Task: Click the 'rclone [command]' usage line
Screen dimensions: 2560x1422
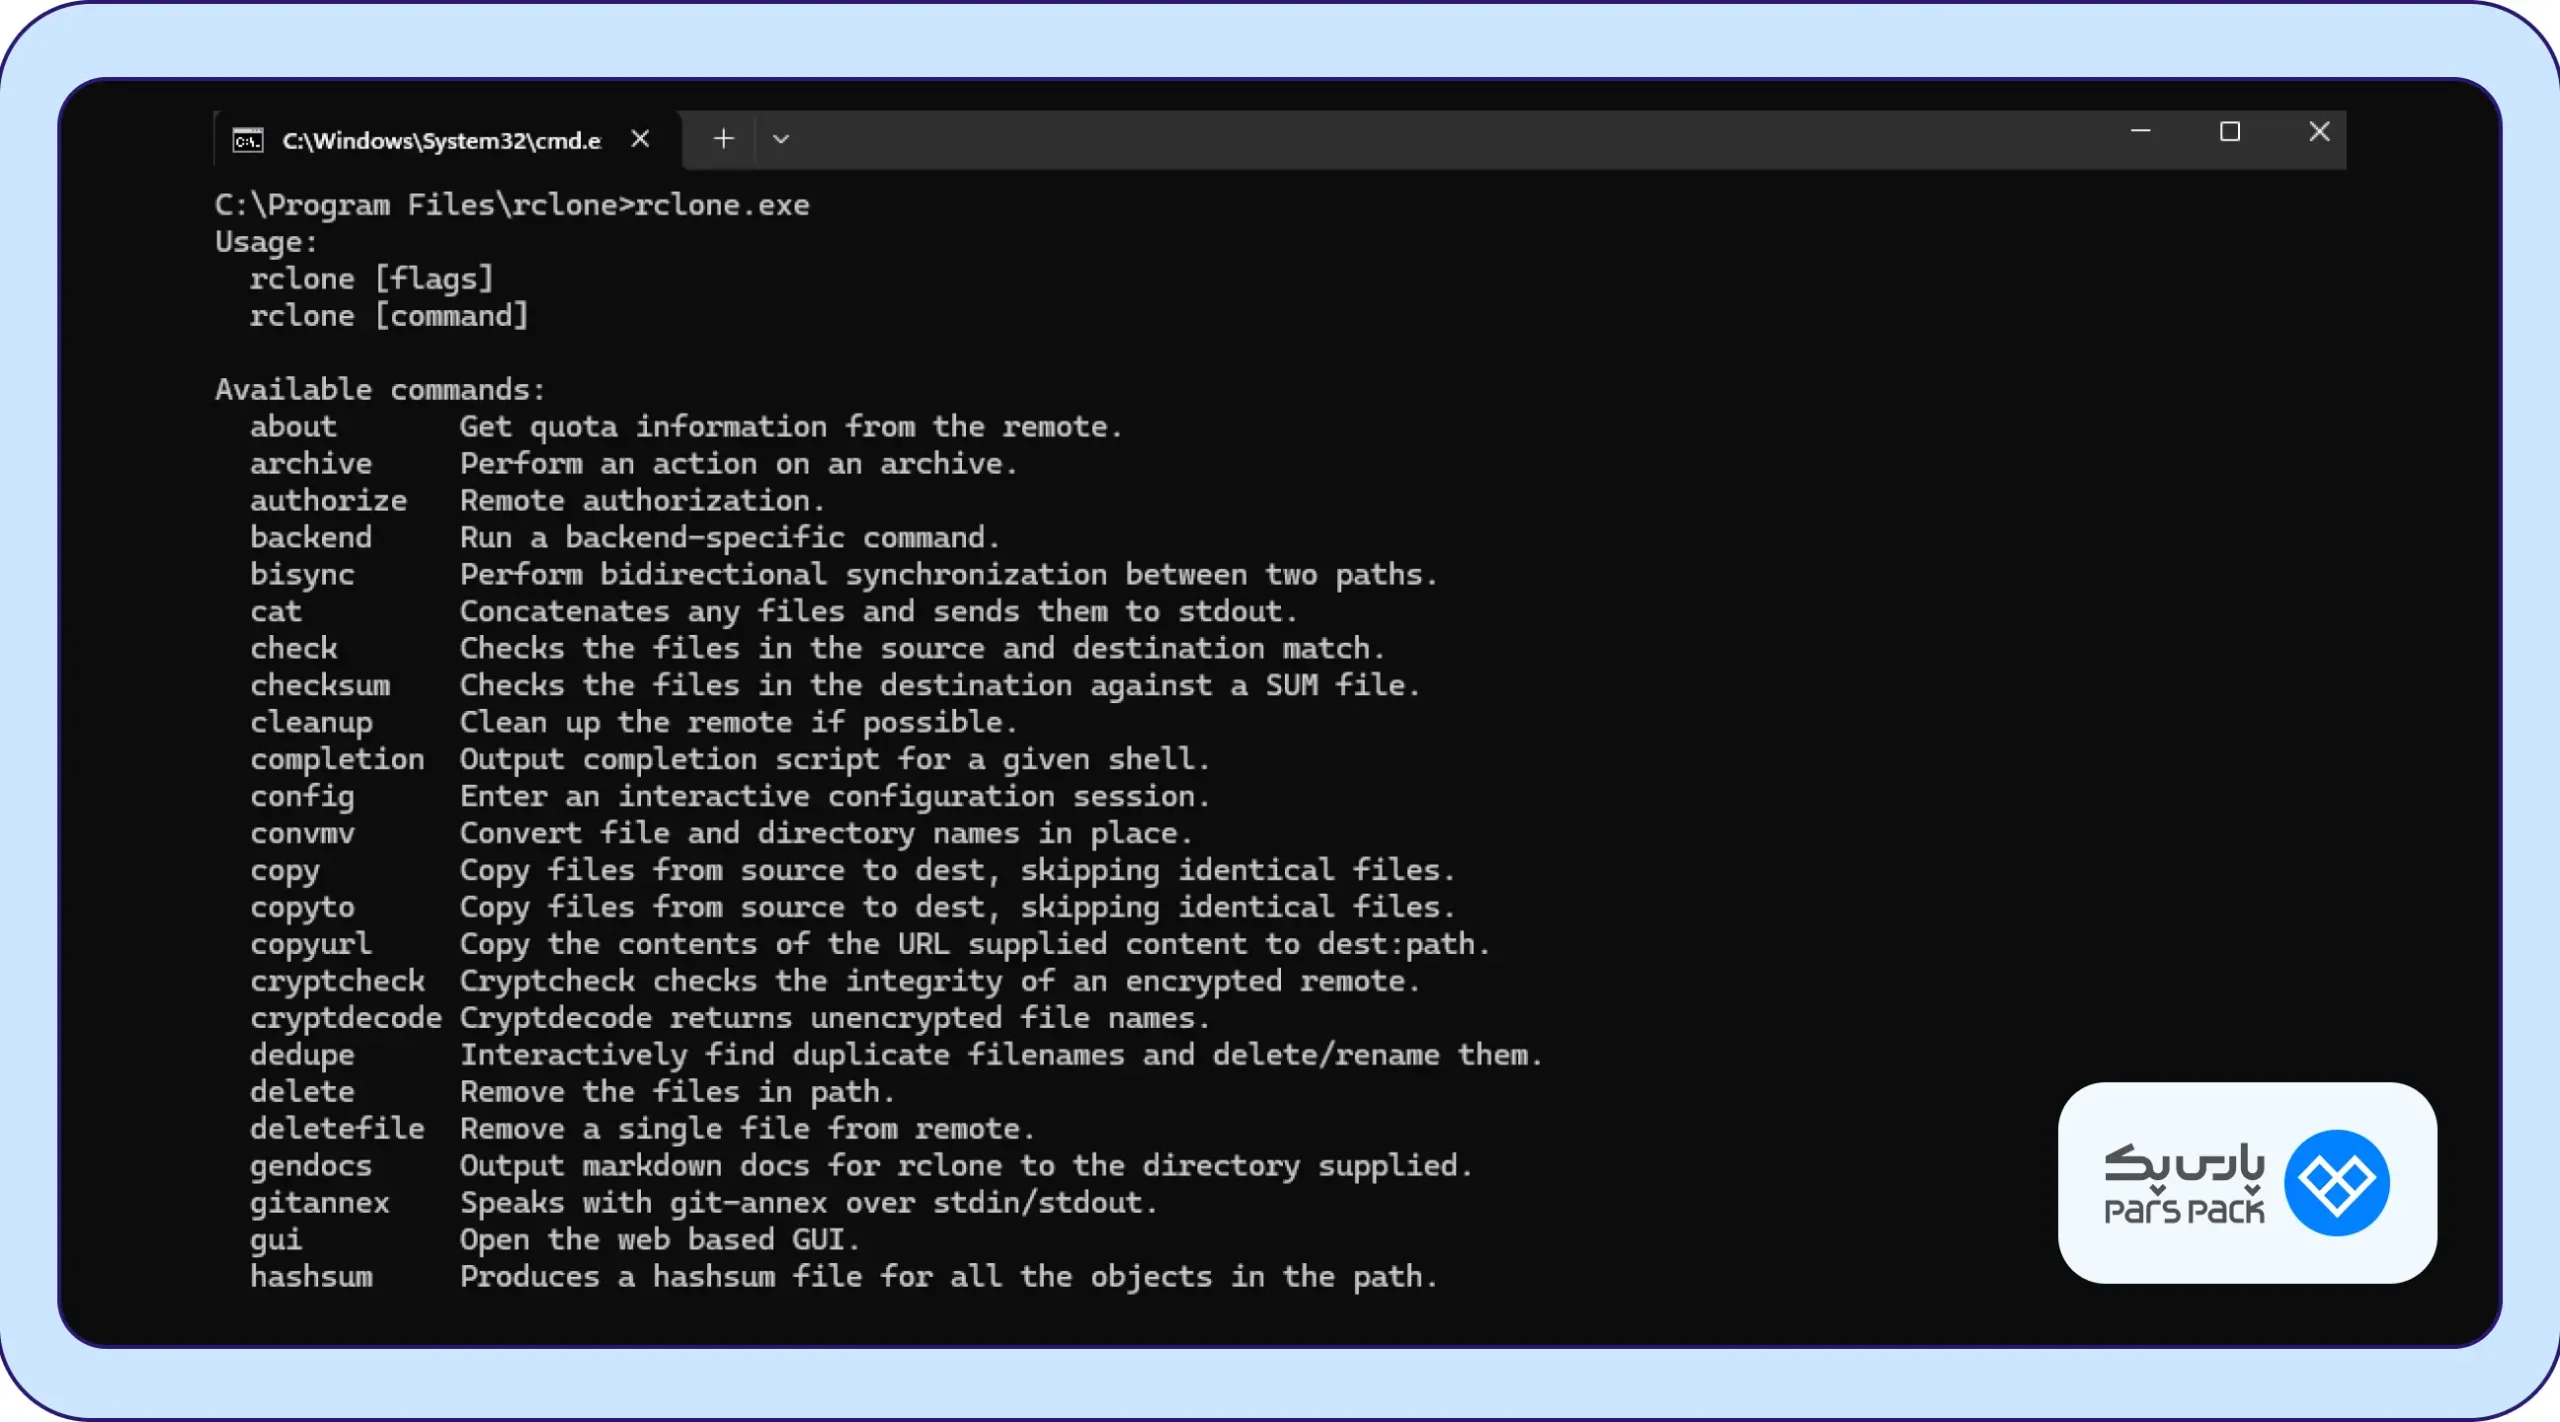Action: [x=389, y=316]
